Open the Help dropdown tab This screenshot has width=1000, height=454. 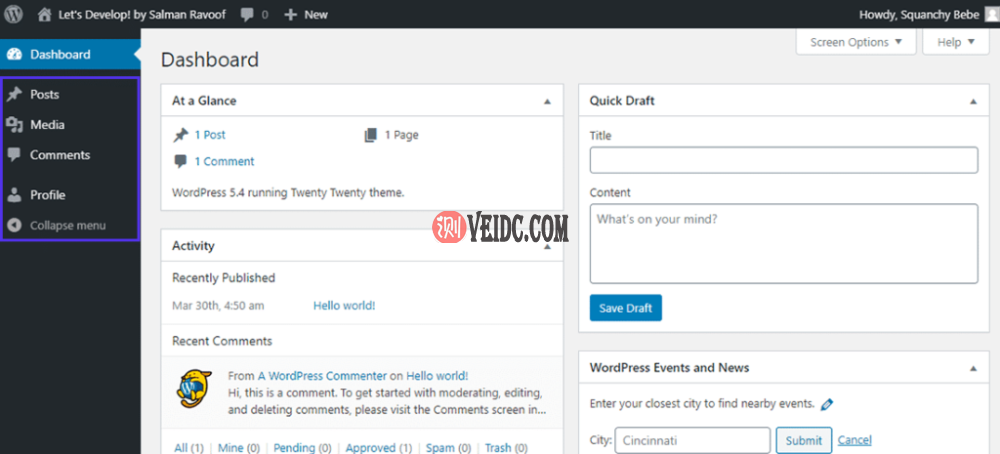point(956,42)
